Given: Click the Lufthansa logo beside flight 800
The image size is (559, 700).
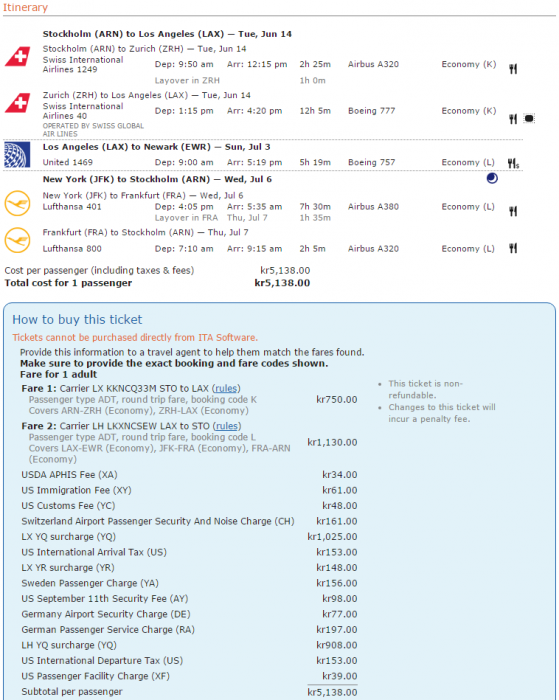Looking at the screenshot, I should pyautogui.click(x=17, y=240).
